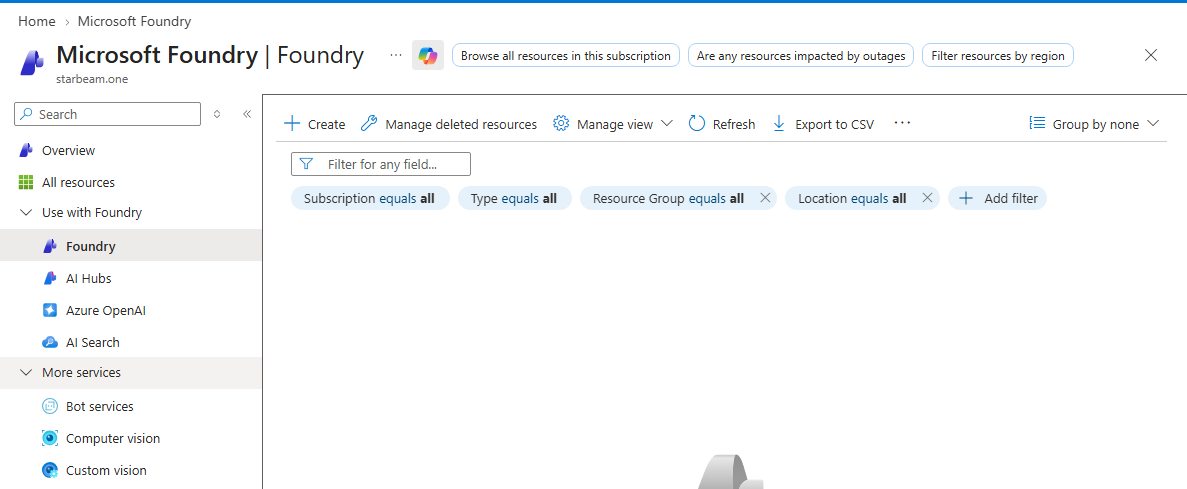The image size is (1187, 489).
Task: Close the Foundry blade
Action: point(1151,55)
